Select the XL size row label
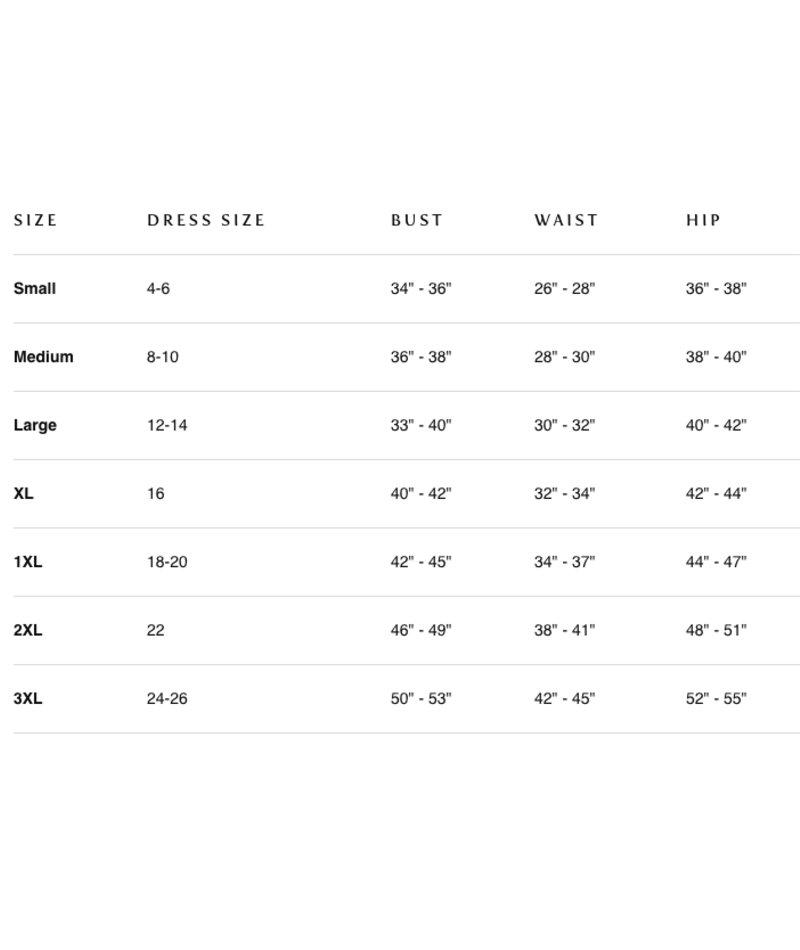The height and width of the screenshot is (950, 800). [x=23, y=494]
